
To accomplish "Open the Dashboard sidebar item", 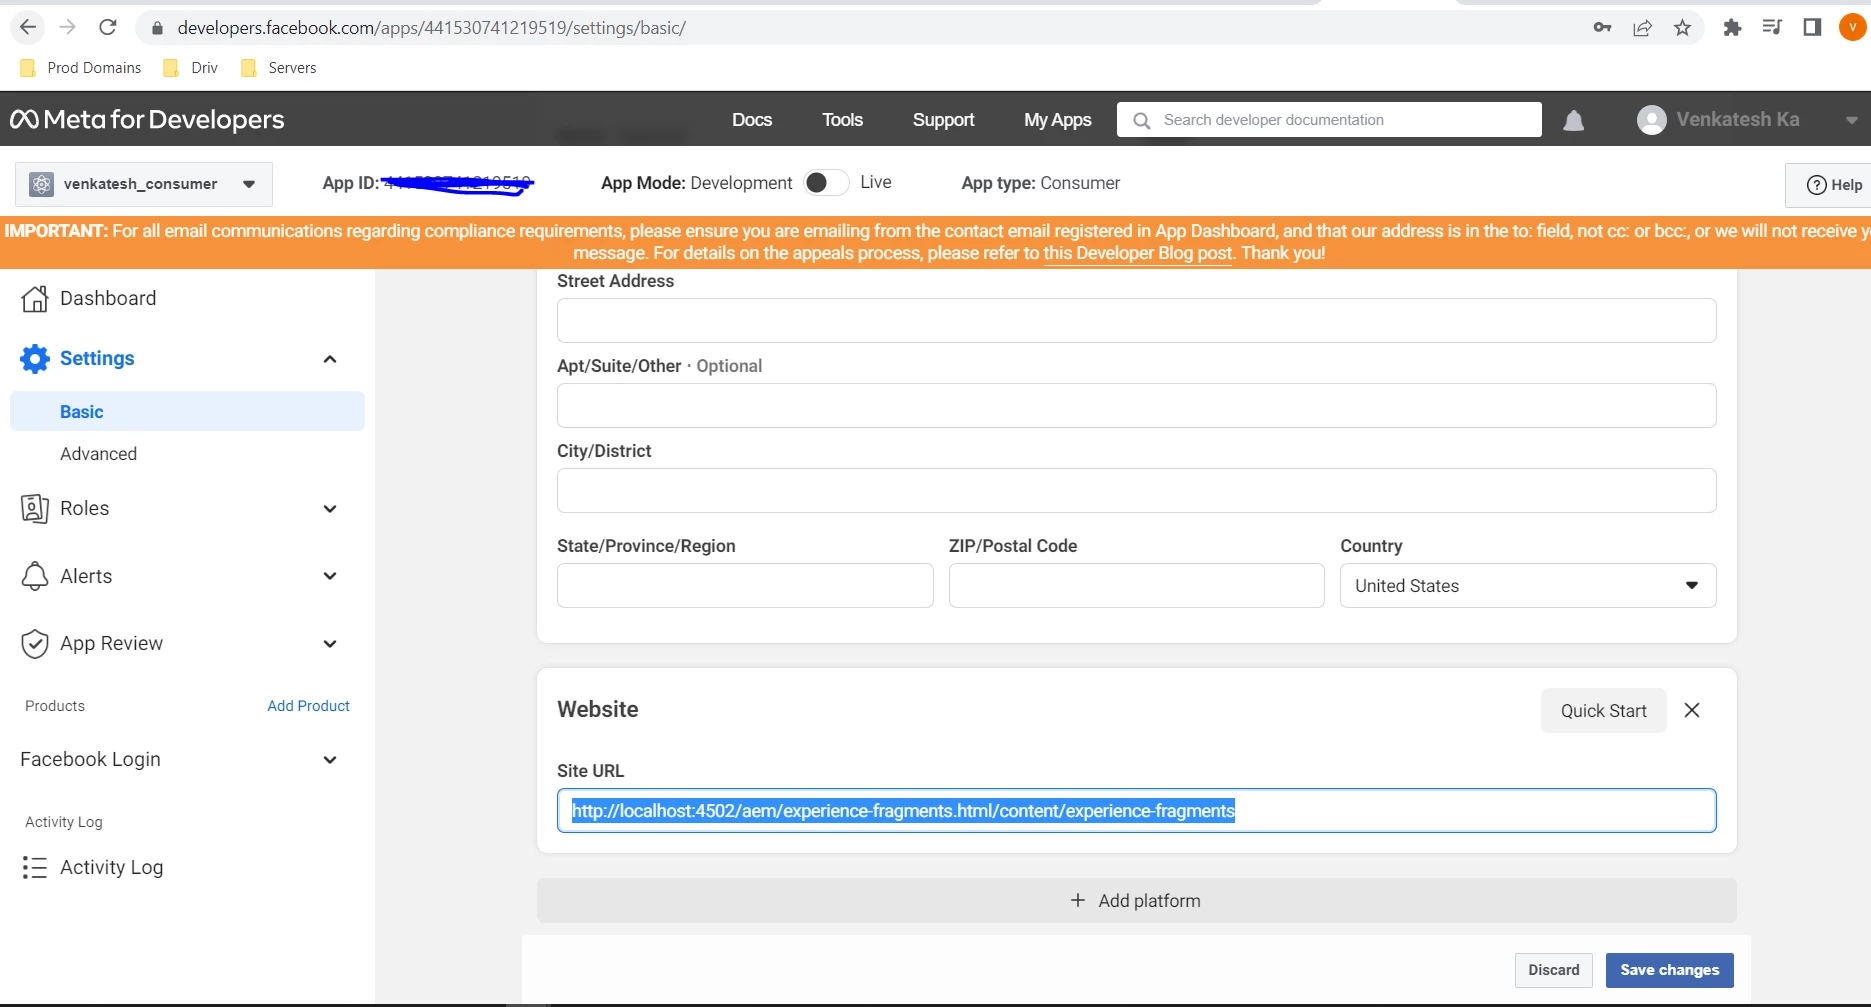I will pyautogui.click(x=108, y=298).
